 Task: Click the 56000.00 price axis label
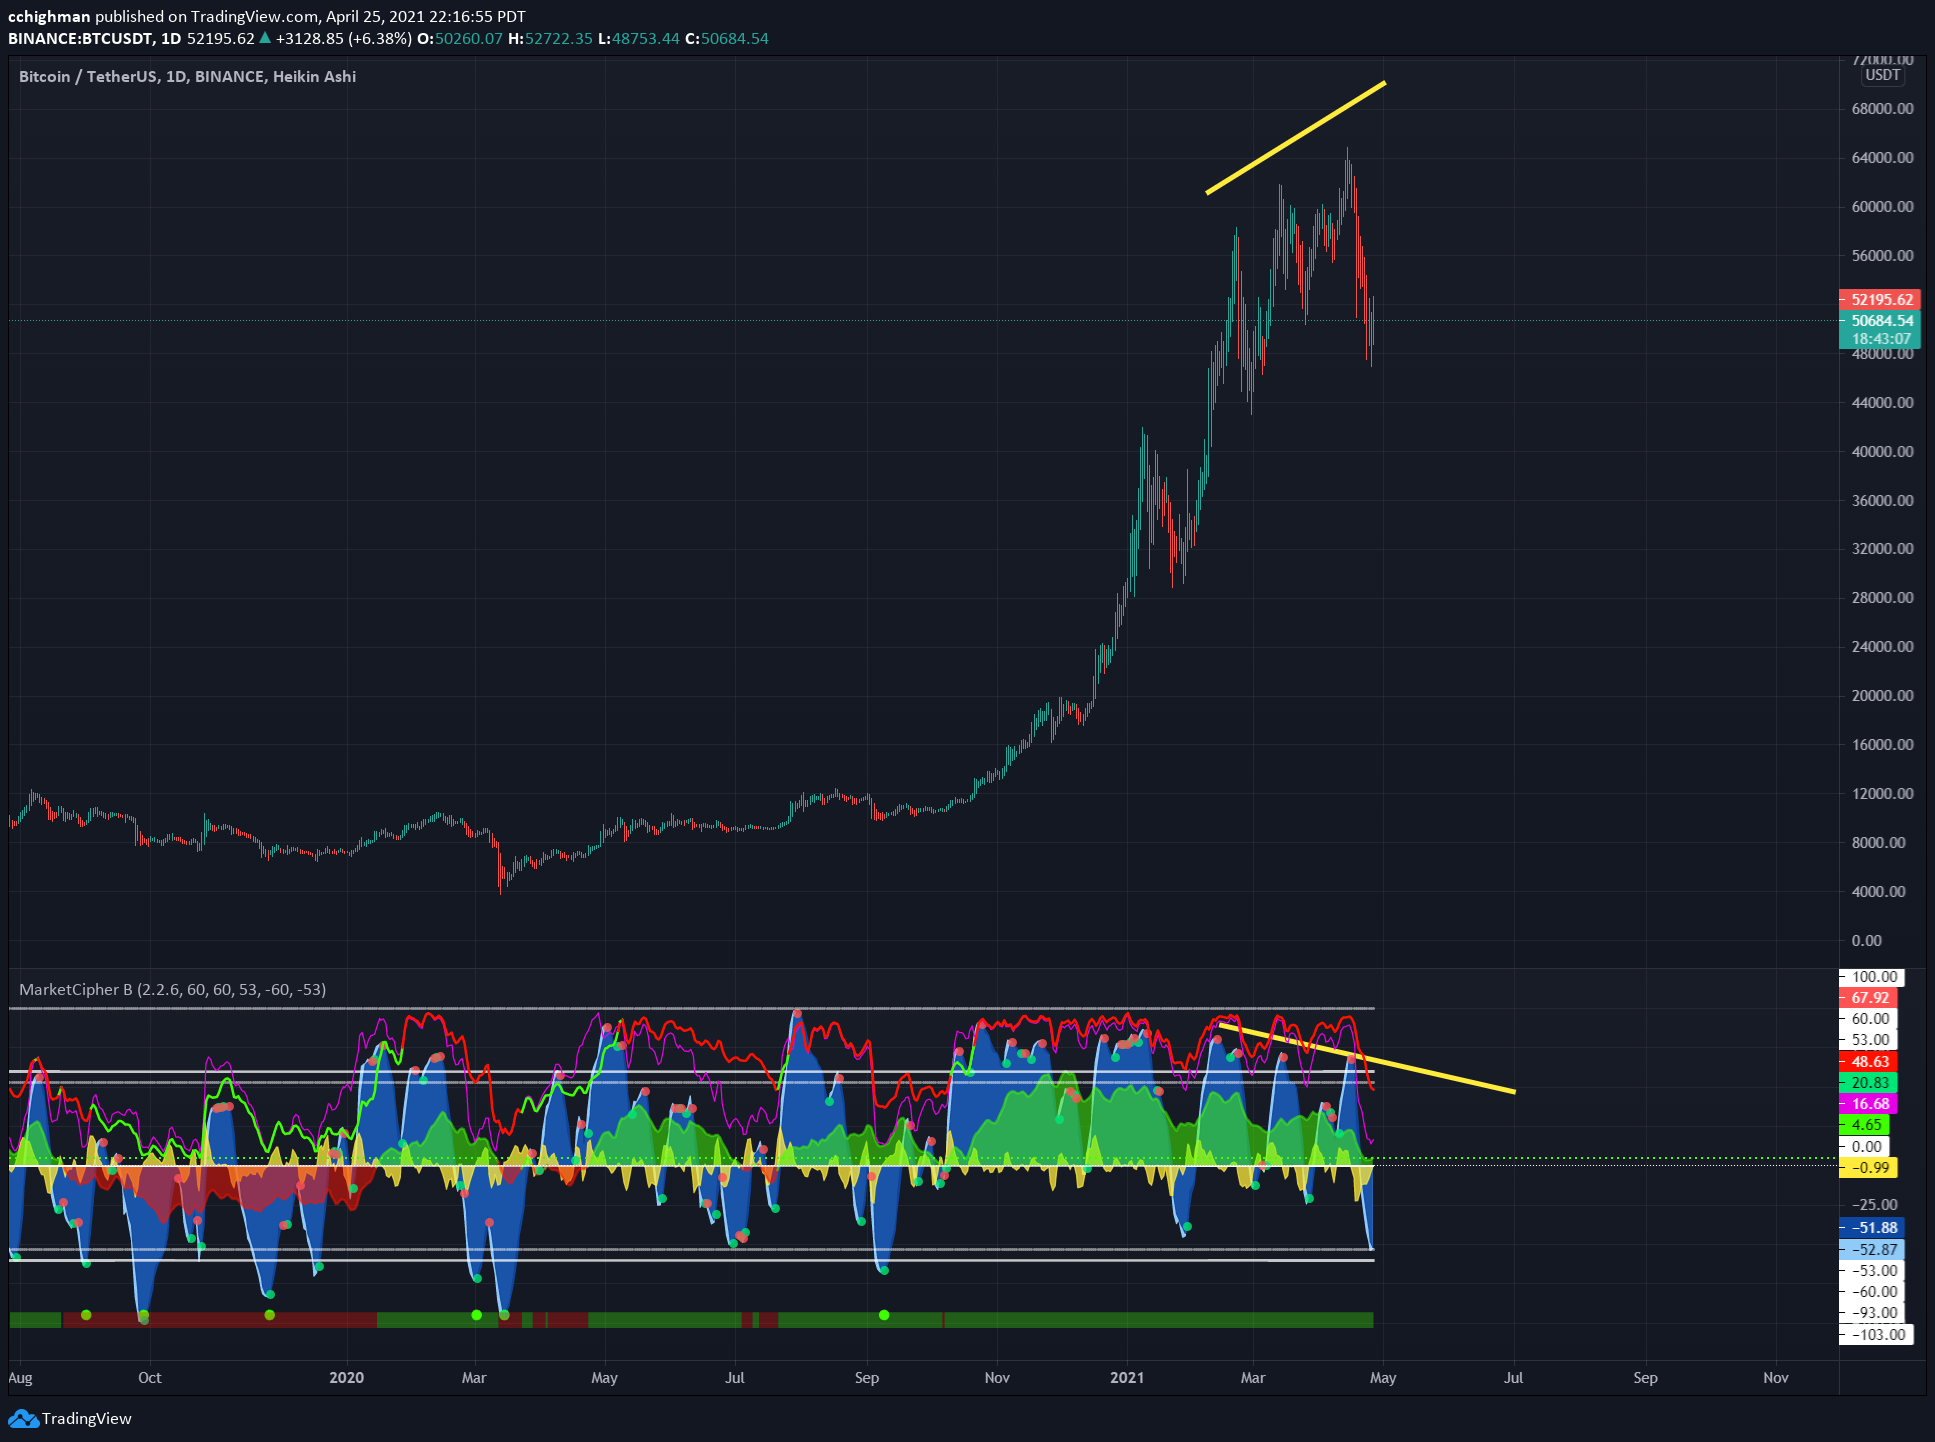point(1882,255)
